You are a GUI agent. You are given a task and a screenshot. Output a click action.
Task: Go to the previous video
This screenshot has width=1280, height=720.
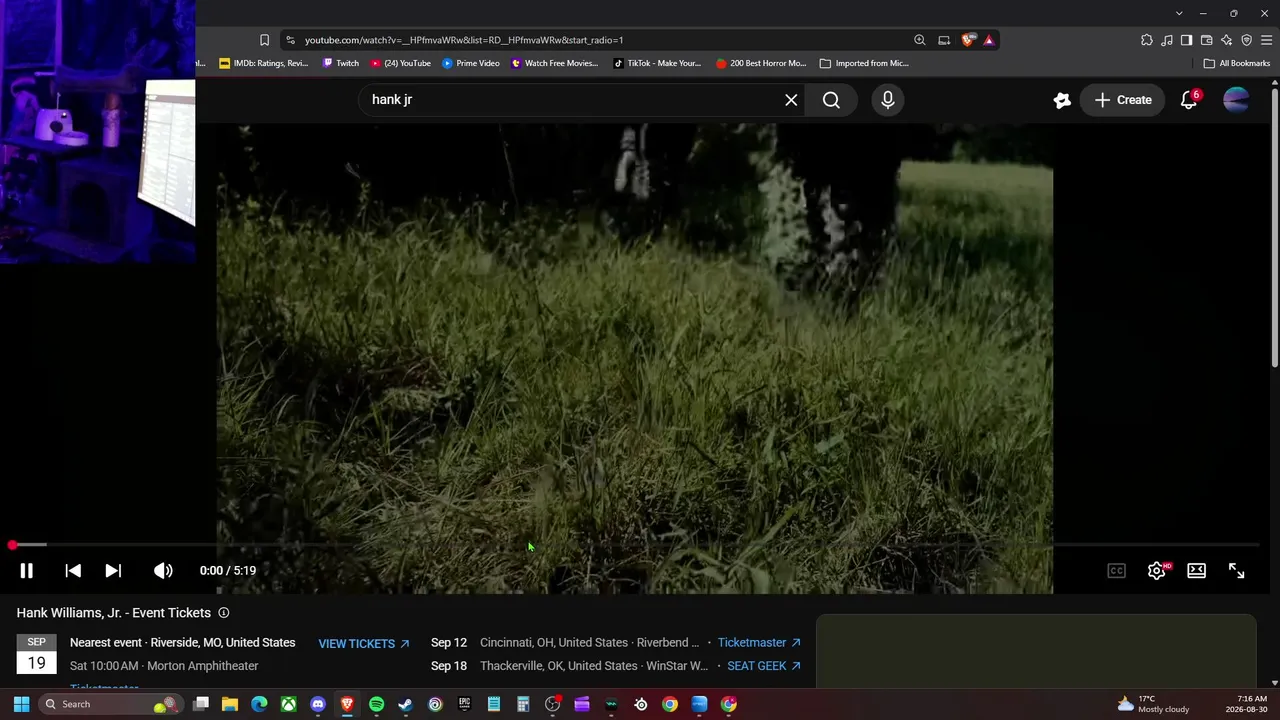(73, 570)
